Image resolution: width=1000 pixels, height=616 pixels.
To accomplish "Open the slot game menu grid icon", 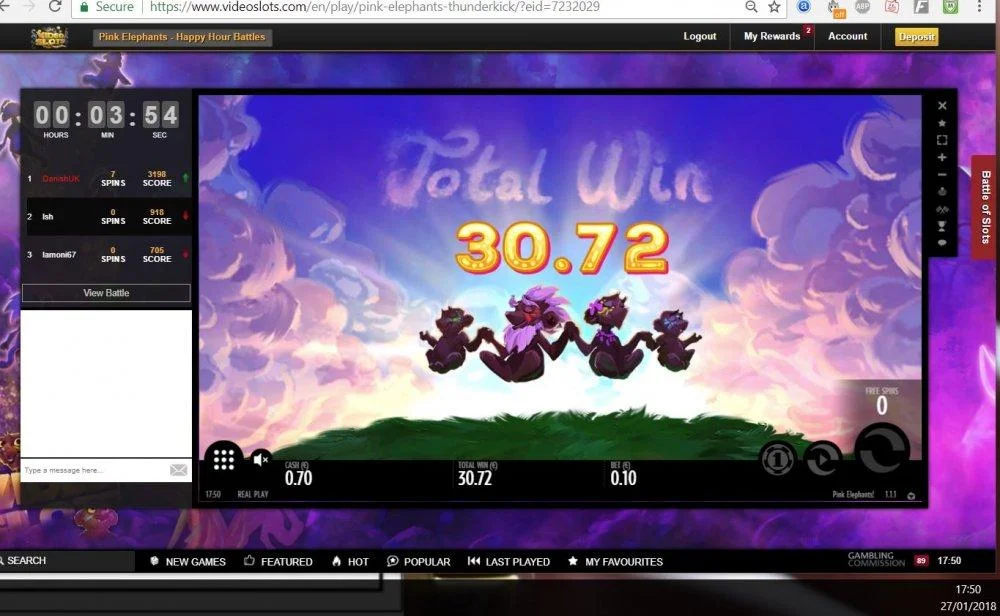I will [x=224, y=459].
